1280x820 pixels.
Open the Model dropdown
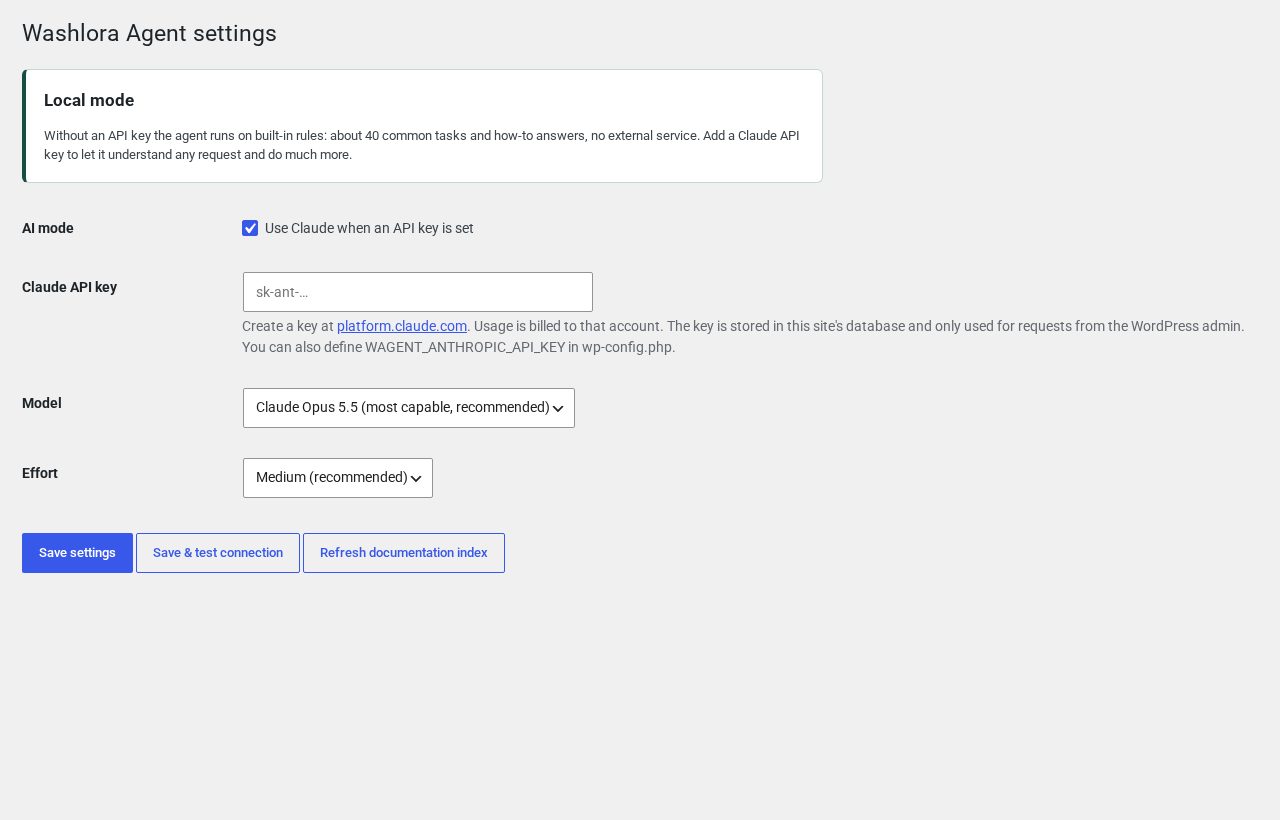tap(409, 408)
